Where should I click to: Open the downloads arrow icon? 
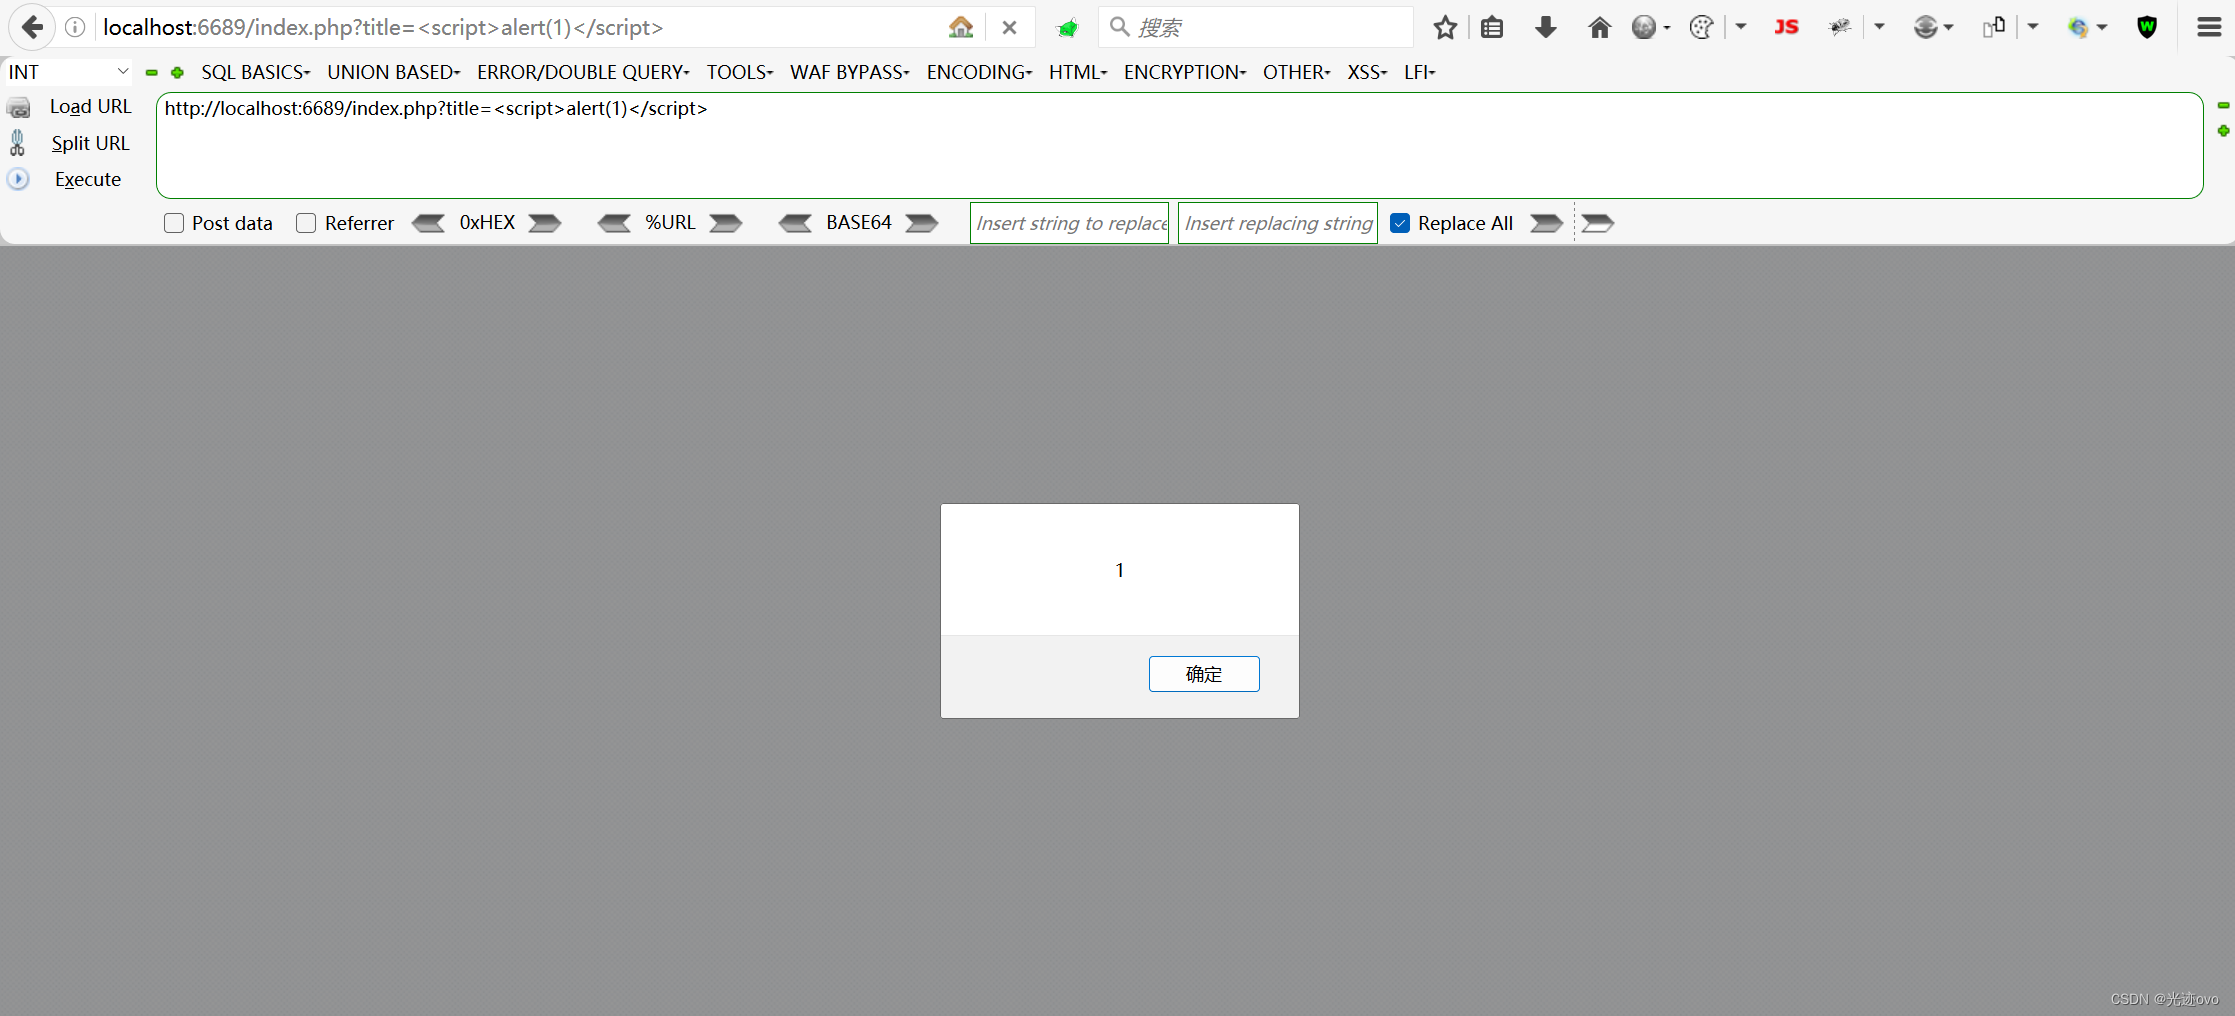click(1545, 27)
